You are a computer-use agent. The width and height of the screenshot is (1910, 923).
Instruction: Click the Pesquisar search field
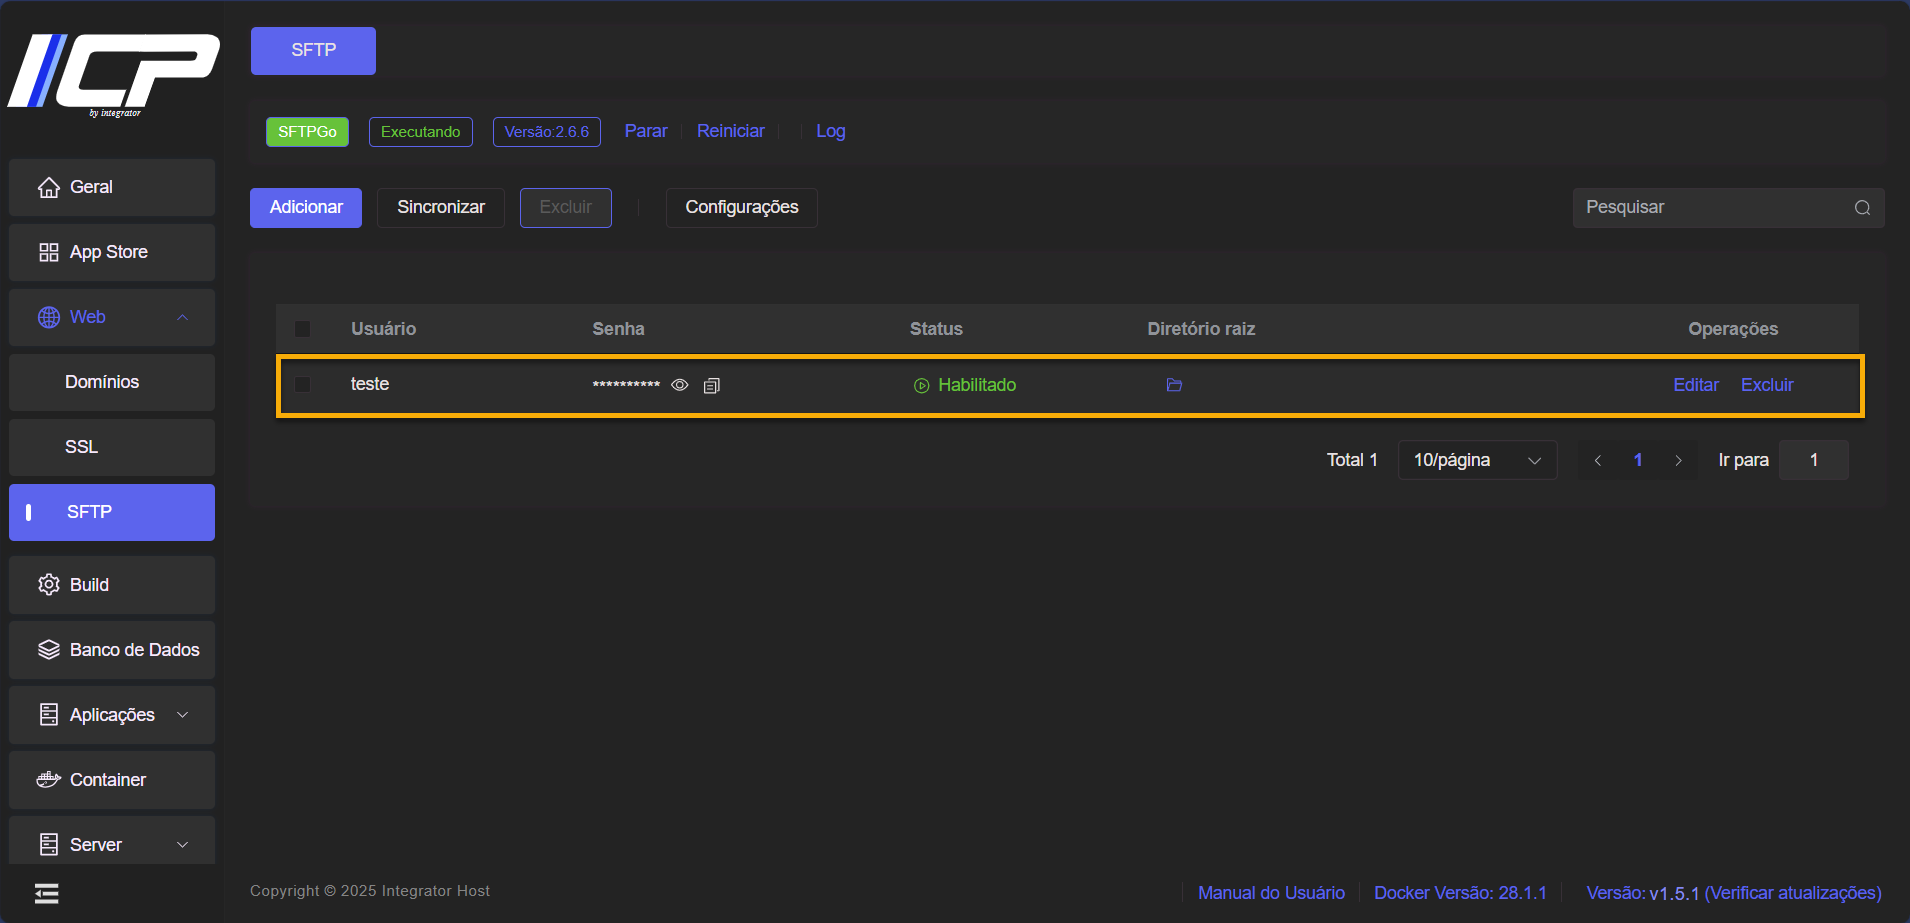(x=1712, y=208)
